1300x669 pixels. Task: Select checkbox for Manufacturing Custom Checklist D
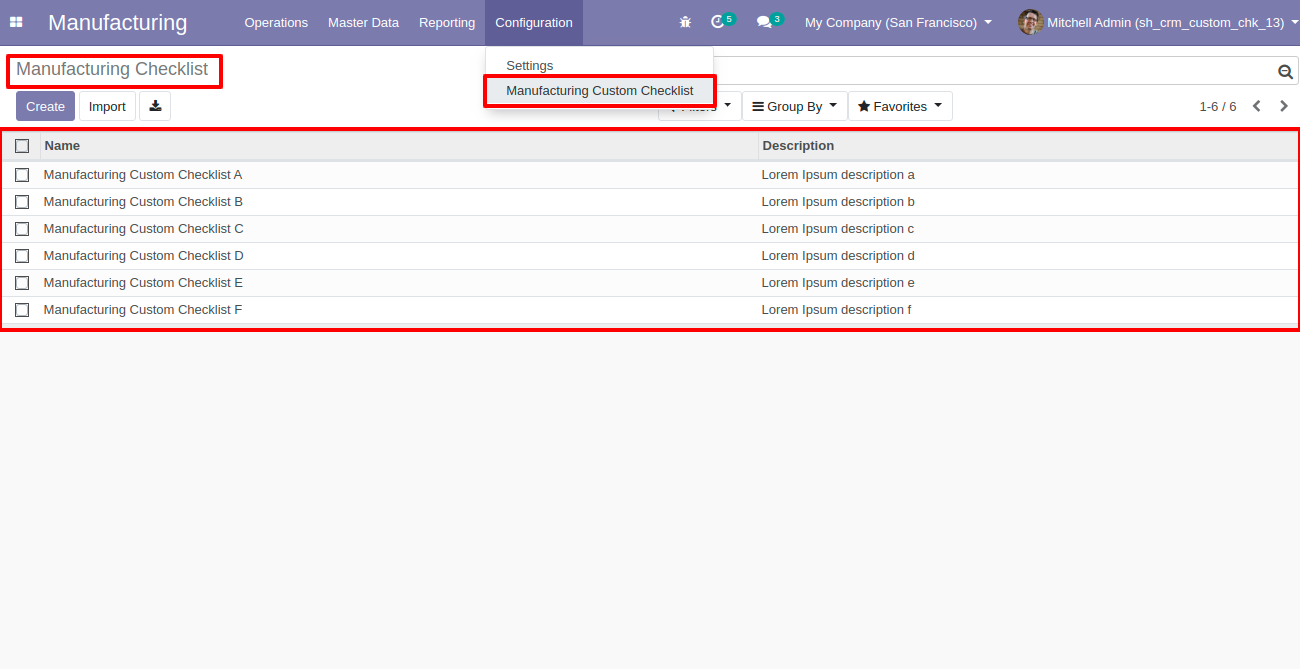(x=22, y=256)
